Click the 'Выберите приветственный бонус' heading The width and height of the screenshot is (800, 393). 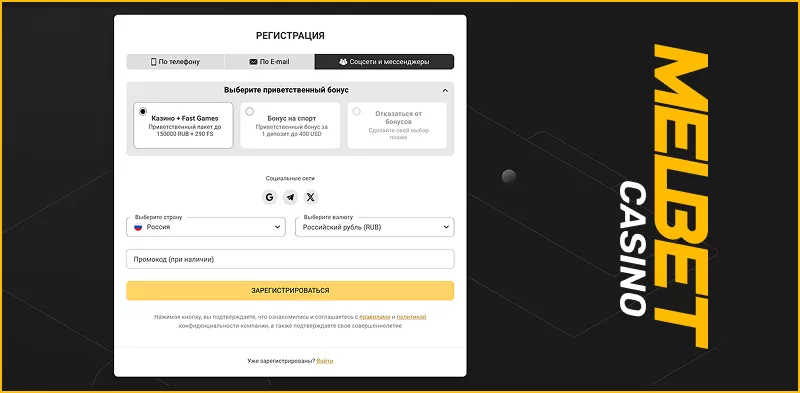286,90
